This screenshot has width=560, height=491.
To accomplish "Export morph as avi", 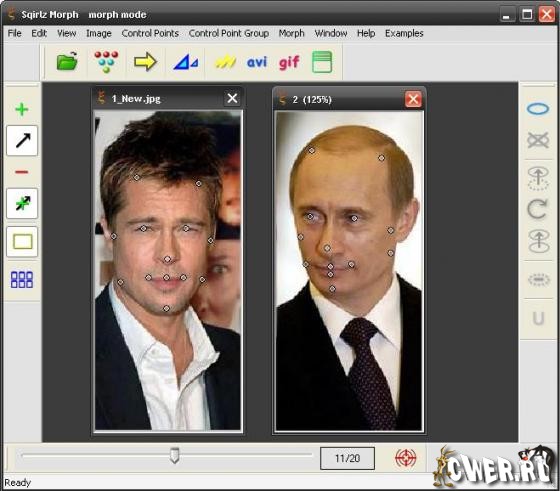I will click(x=257, y=62).
